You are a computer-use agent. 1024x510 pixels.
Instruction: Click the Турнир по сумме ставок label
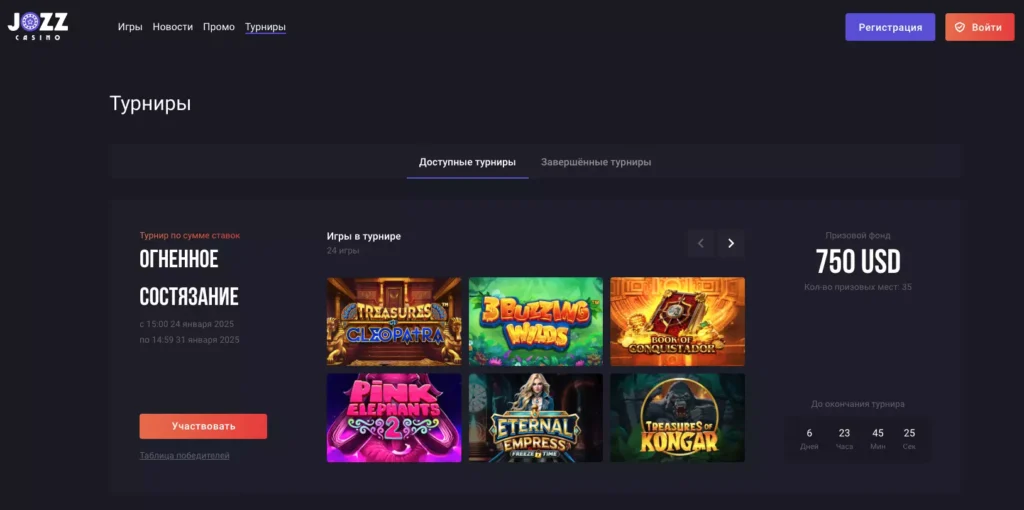click(189, 236)
